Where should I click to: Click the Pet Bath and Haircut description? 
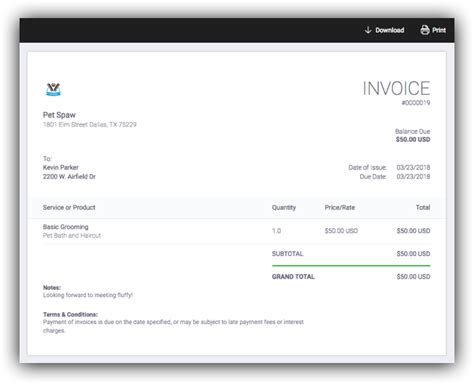click(72, 235)
